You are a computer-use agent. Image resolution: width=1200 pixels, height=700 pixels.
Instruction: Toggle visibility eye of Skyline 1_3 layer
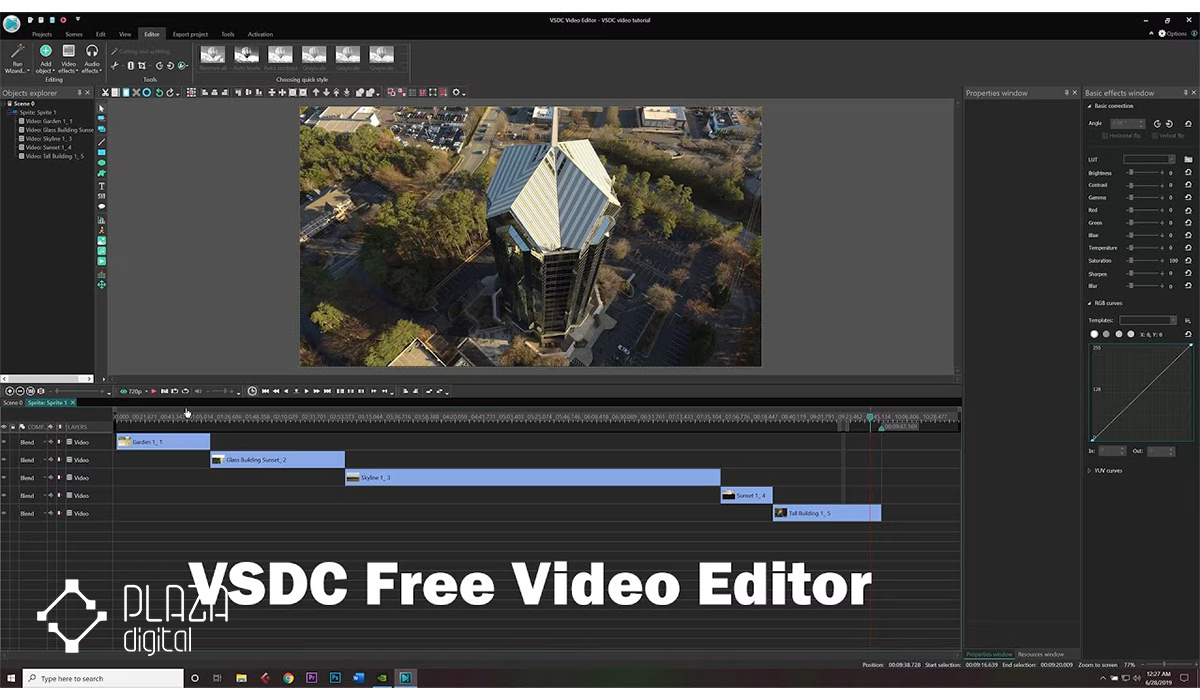[x=4, y=478]
